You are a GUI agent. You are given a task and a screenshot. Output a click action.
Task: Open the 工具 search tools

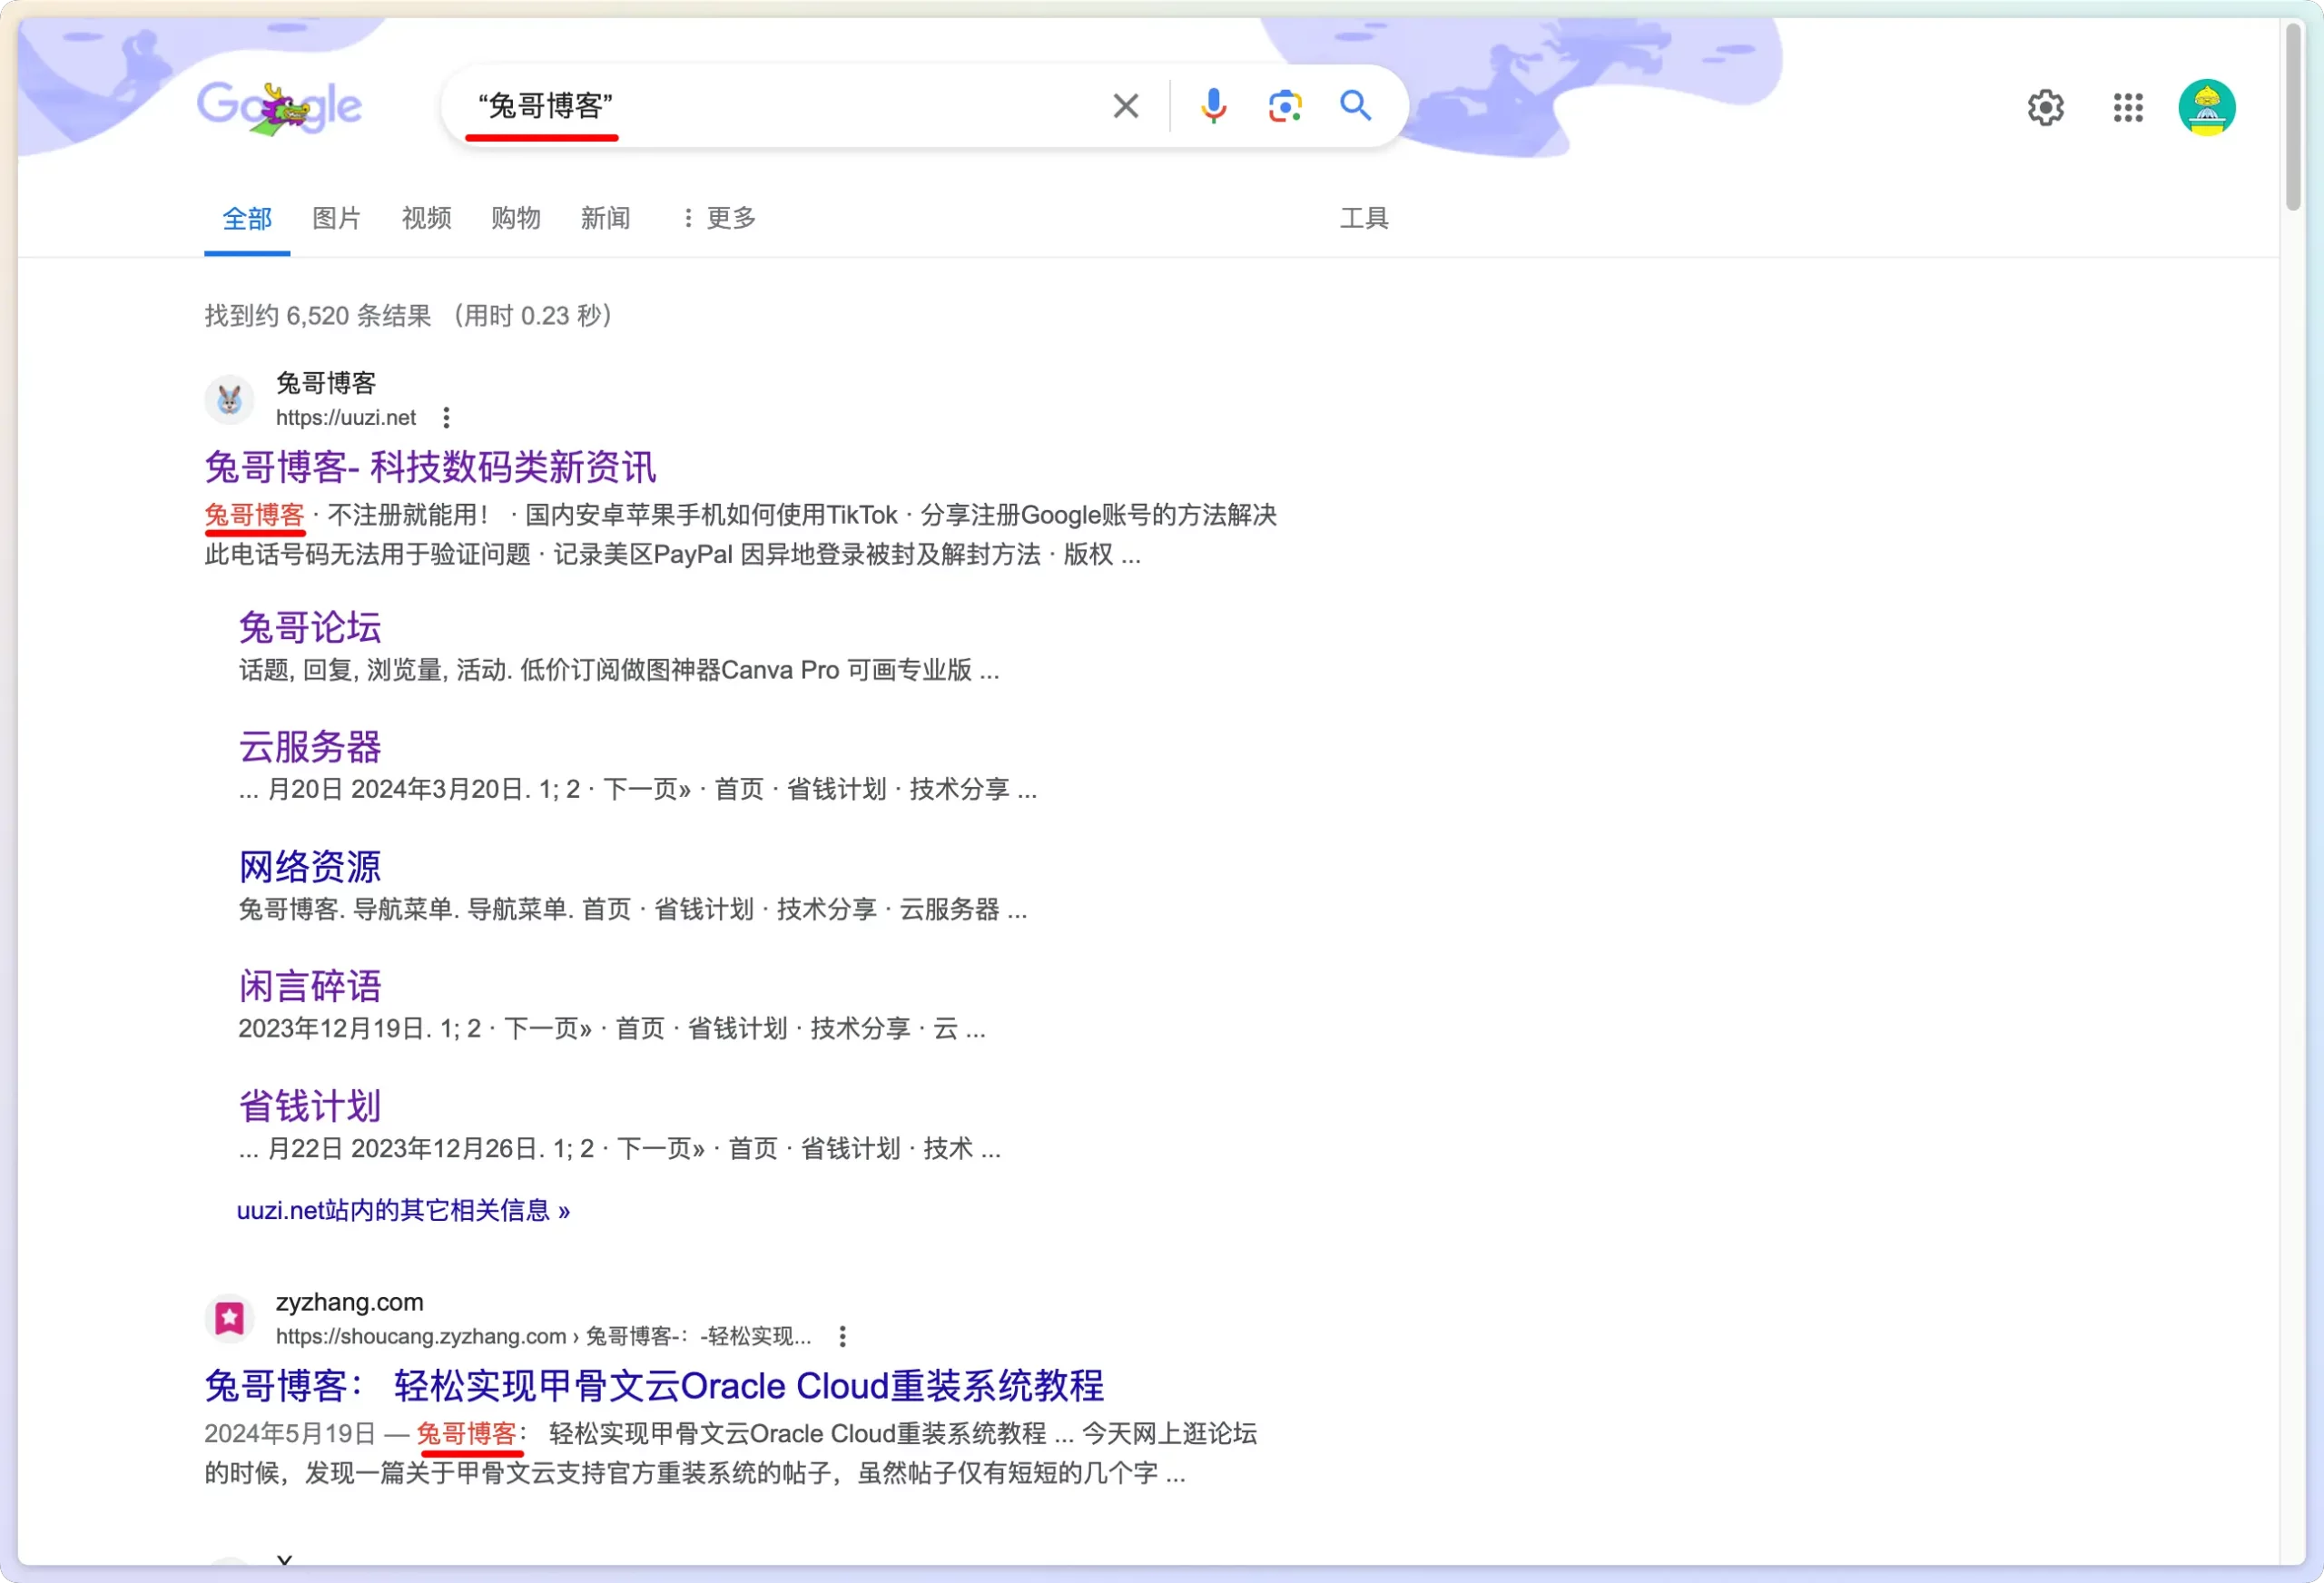[x=1364, y=218]
